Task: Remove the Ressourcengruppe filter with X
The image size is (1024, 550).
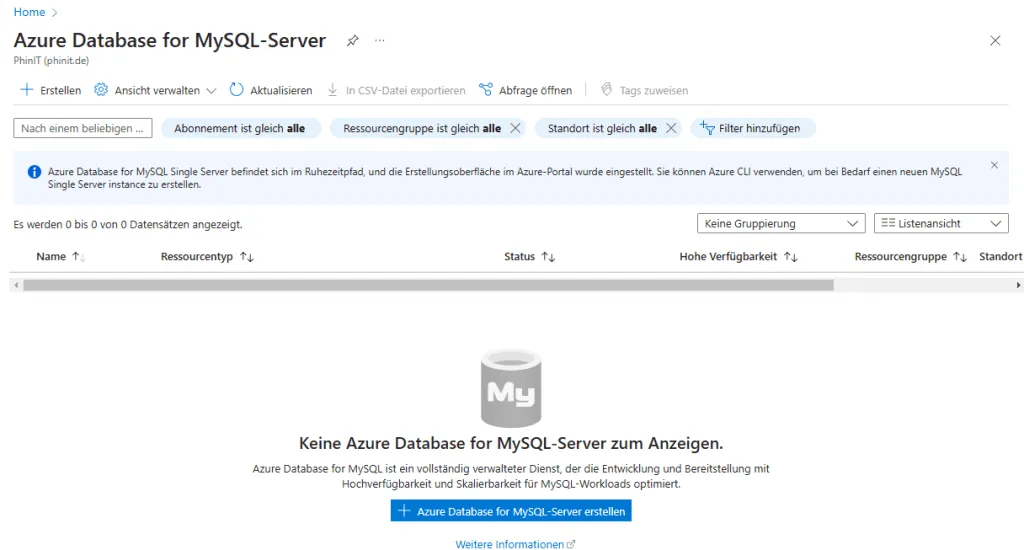Action: tap(515, 128)
